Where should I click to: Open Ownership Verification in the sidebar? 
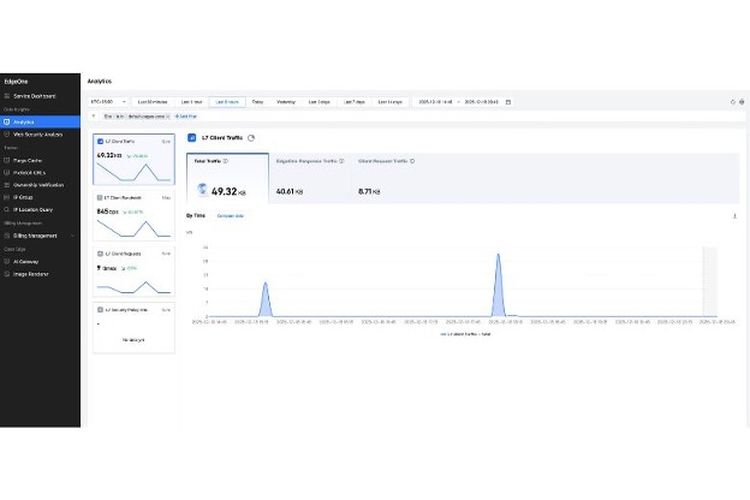(x=40, y=185)
